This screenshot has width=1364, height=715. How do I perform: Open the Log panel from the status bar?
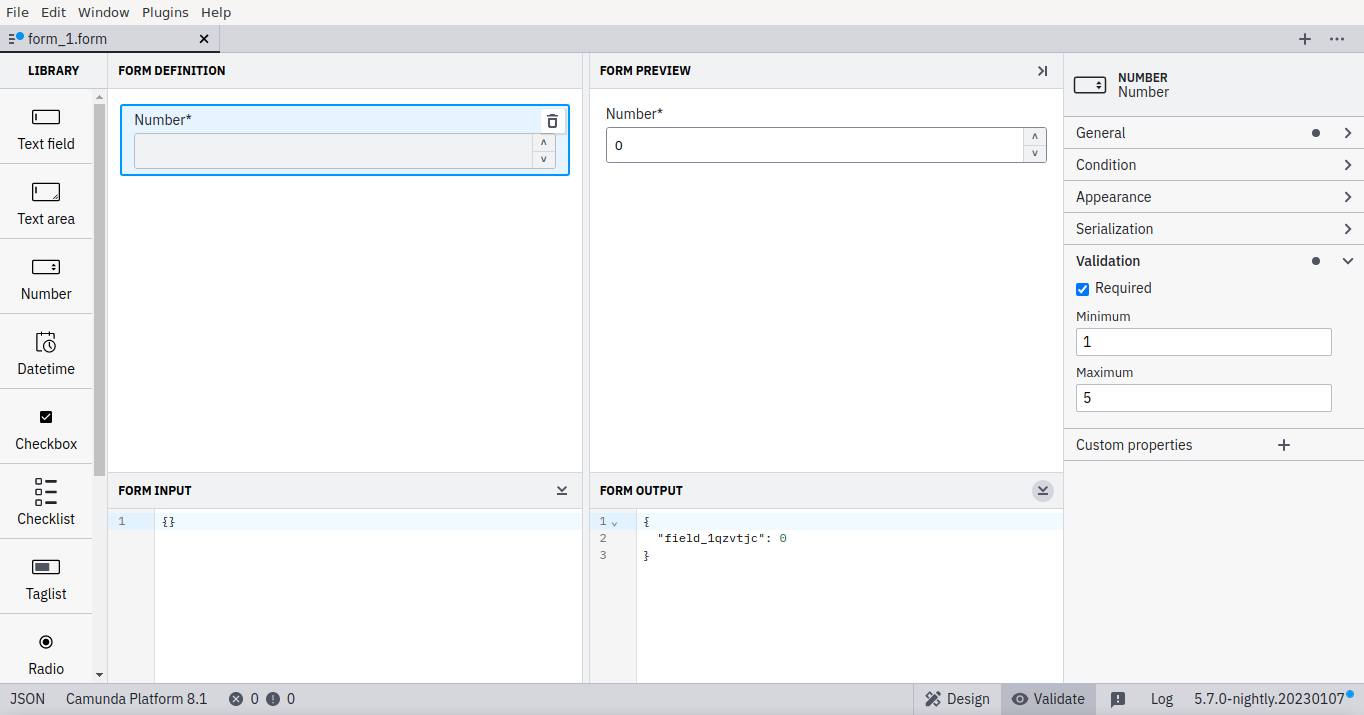click(x=1161, y=698)
